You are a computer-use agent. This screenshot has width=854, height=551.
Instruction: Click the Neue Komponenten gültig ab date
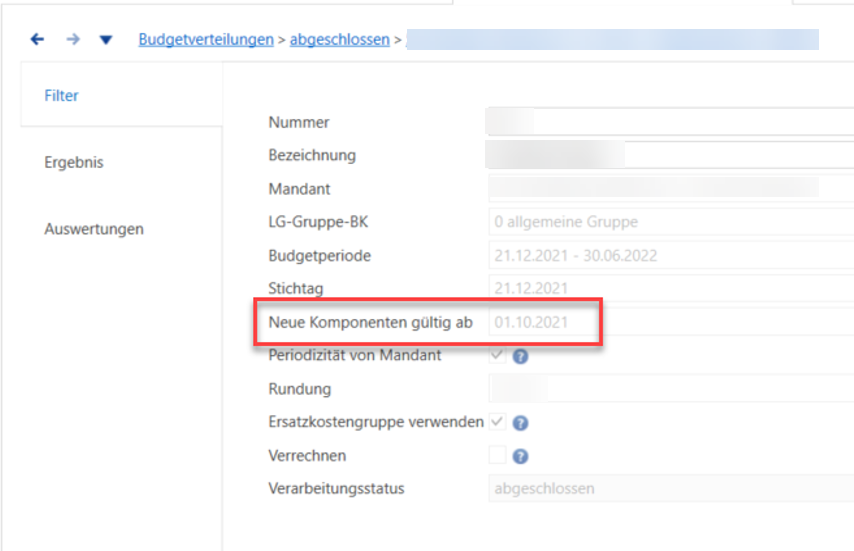tap(671, 322)
